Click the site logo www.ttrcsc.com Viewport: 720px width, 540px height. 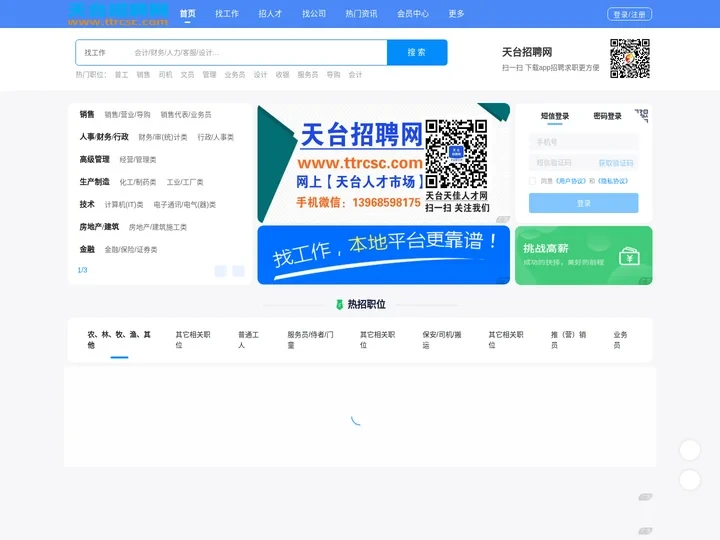pyautogui.click(x=118, y=14)
